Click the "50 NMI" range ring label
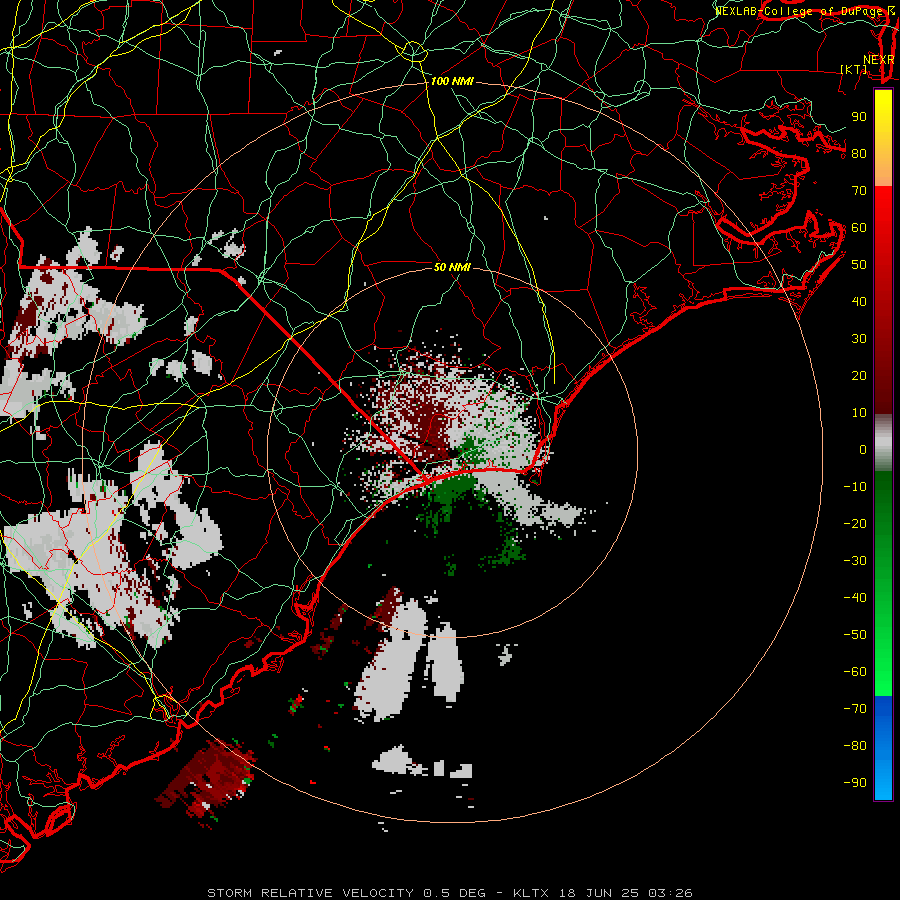The width and height of the screenshot is (900, 900). coord(452,267)
